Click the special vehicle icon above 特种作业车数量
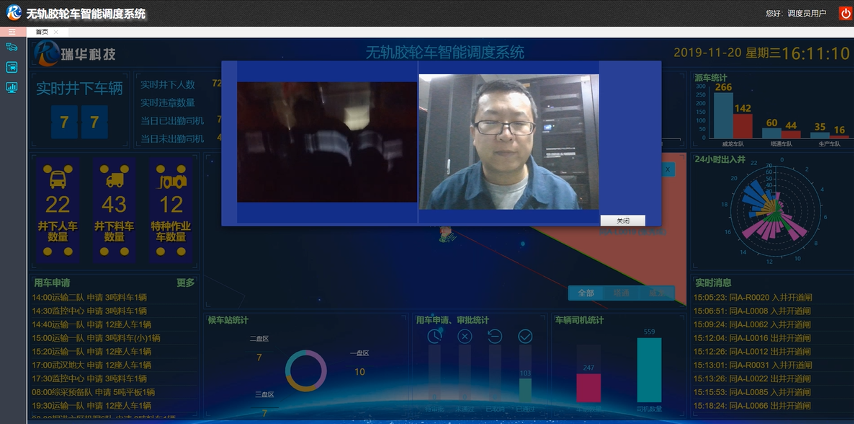The height and width of the screenshot is (424, 854). pyautogui.click(x=171, y=177)
